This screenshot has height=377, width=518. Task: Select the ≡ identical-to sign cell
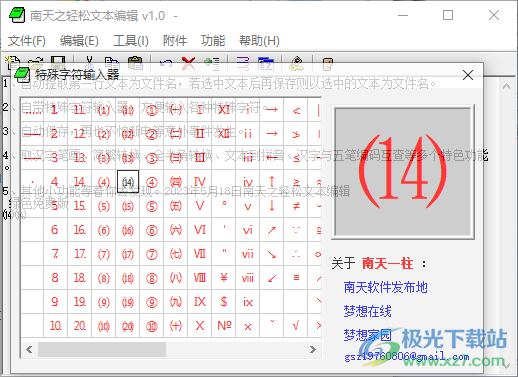click(296, 278)
